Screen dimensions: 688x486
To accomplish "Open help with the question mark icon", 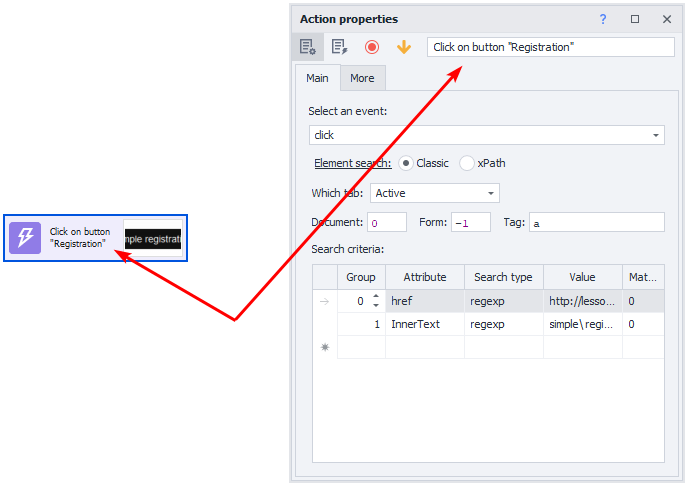I will 603,19.
